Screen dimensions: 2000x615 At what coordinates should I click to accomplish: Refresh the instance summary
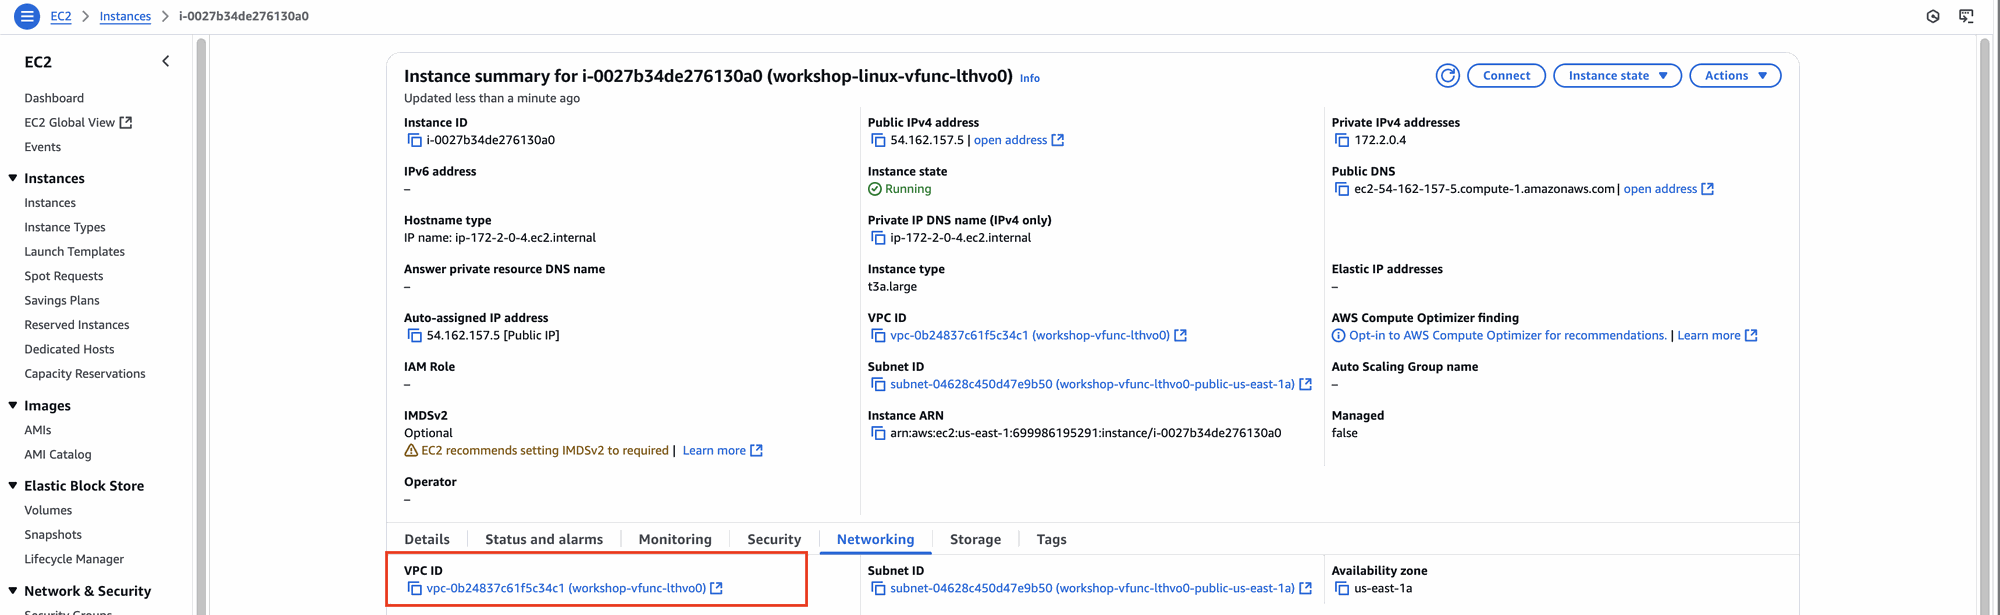point(1447,76)
